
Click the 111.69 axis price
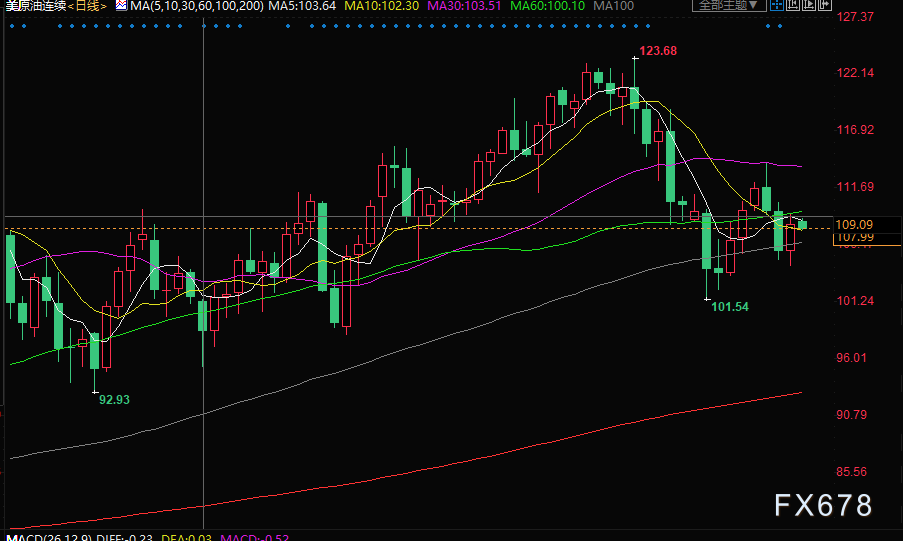coord(855,187)
